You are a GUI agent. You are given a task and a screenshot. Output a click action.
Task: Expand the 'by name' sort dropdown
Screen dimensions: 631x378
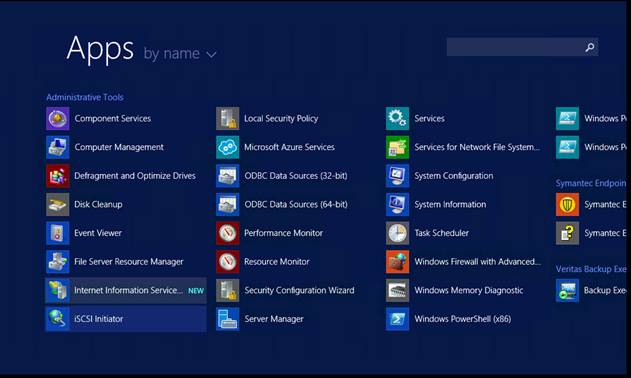[180, 54]
